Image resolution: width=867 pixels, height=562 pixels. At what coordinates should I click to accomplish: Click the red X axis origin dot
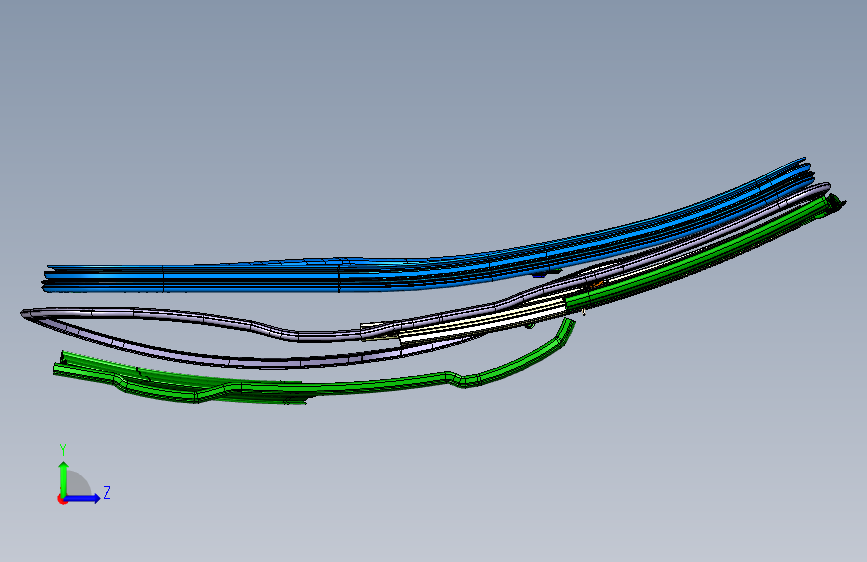tap(62, 499)
